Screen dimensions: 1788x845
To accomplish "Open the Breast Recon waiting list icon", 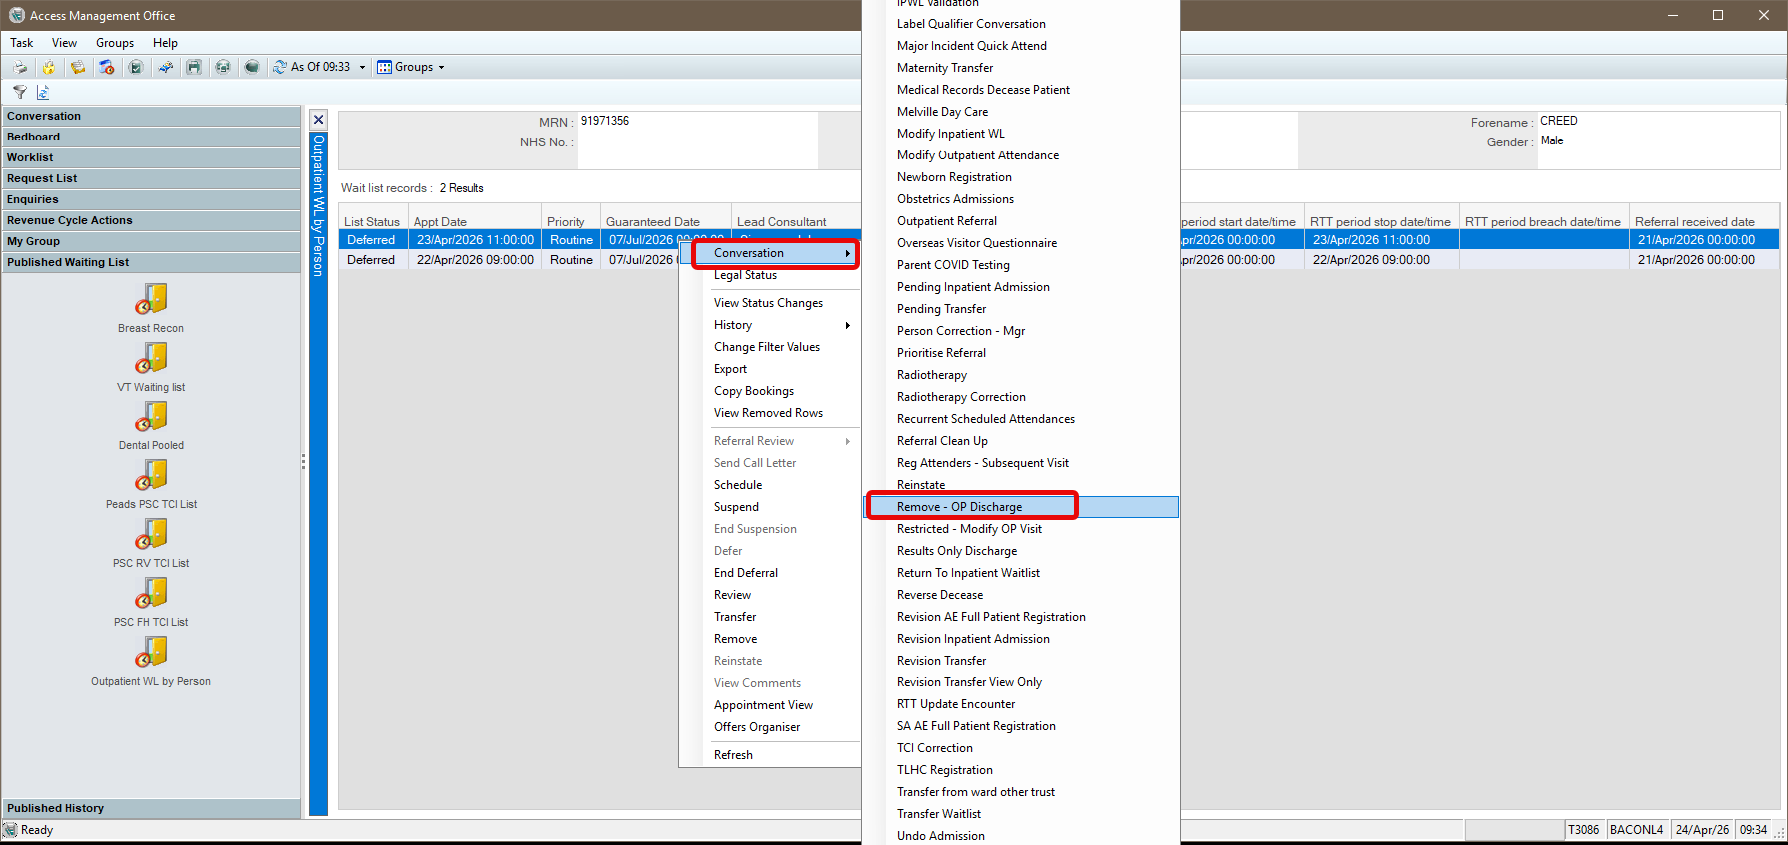I will click(151, 299).
